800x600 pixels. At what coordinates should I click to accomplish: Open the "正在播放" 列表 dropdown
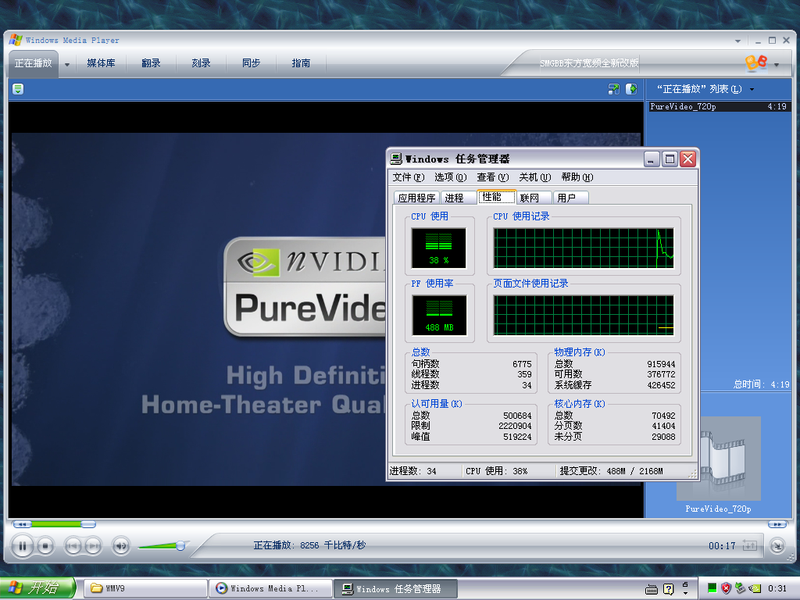coord(705,89)
